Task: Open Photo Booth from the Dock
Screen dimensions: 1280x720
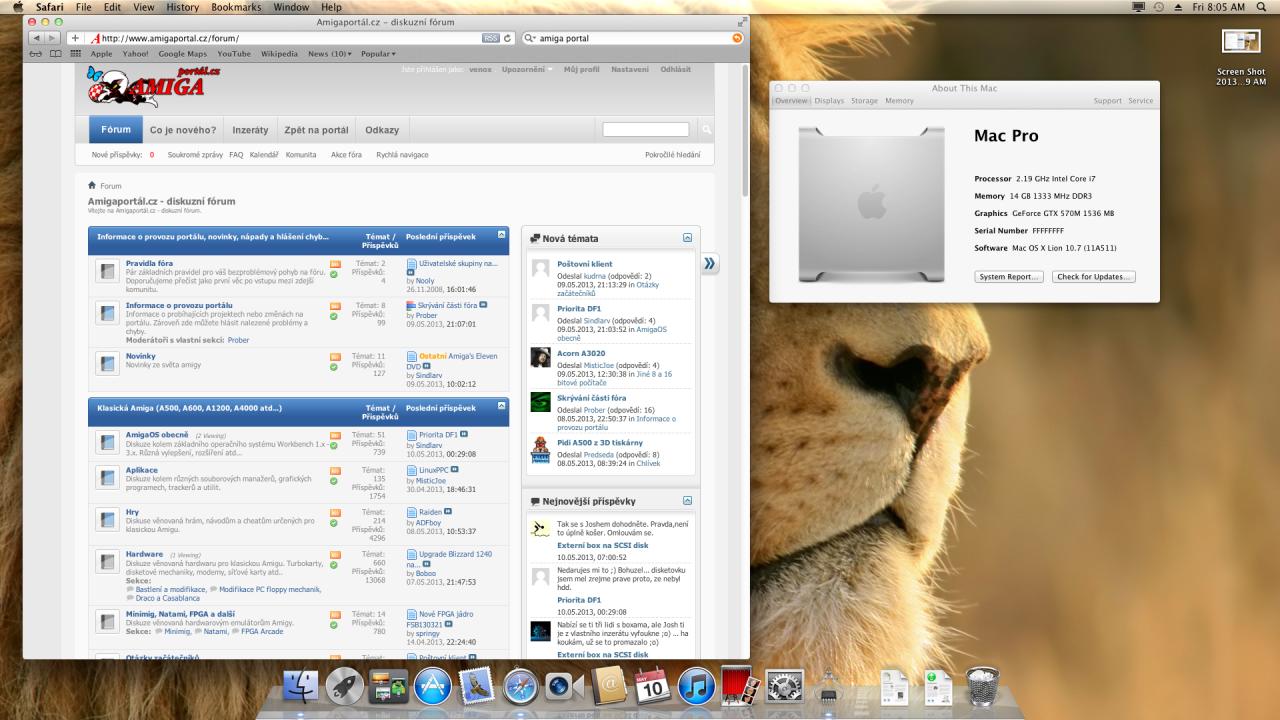Action: (x=739, y=685)
